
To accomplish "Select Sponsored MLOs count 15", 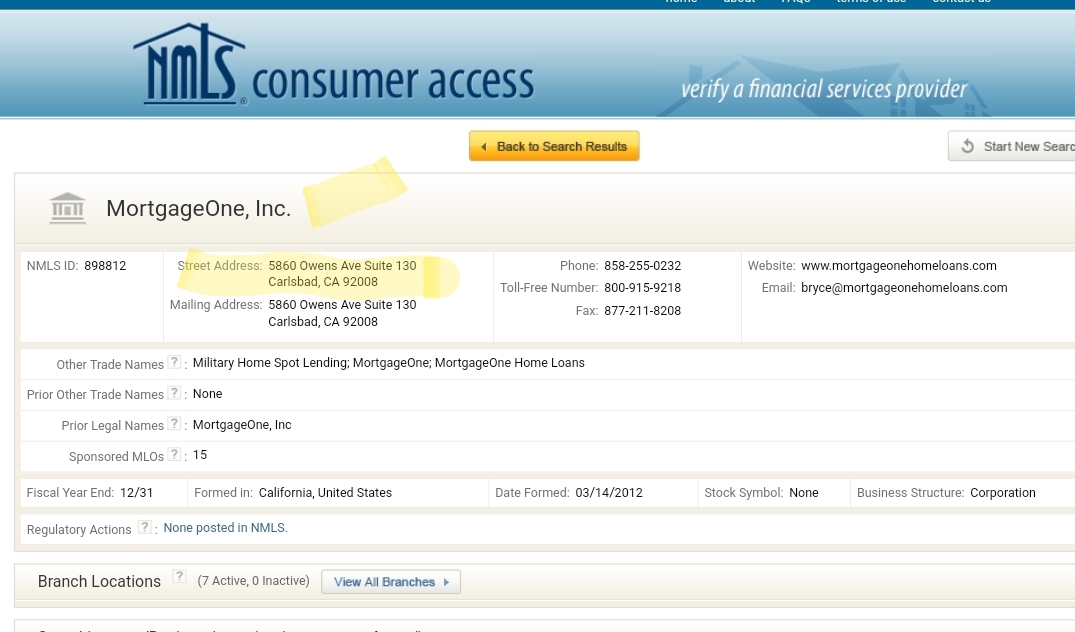I will point(200,455).
